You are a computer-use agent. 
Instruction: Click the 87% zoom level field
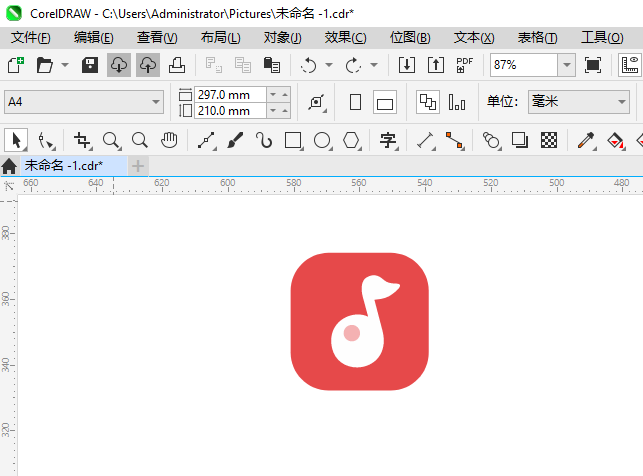524,65
